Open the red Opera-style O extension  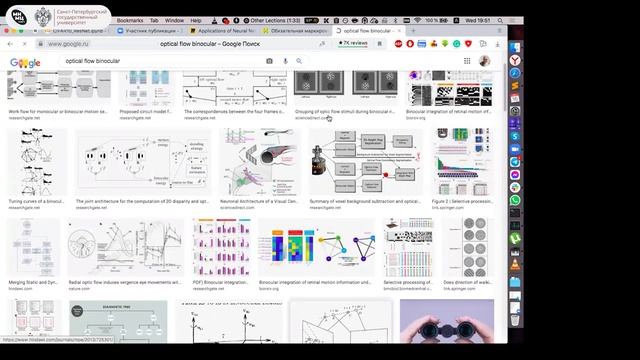click(x=410, y=44)
